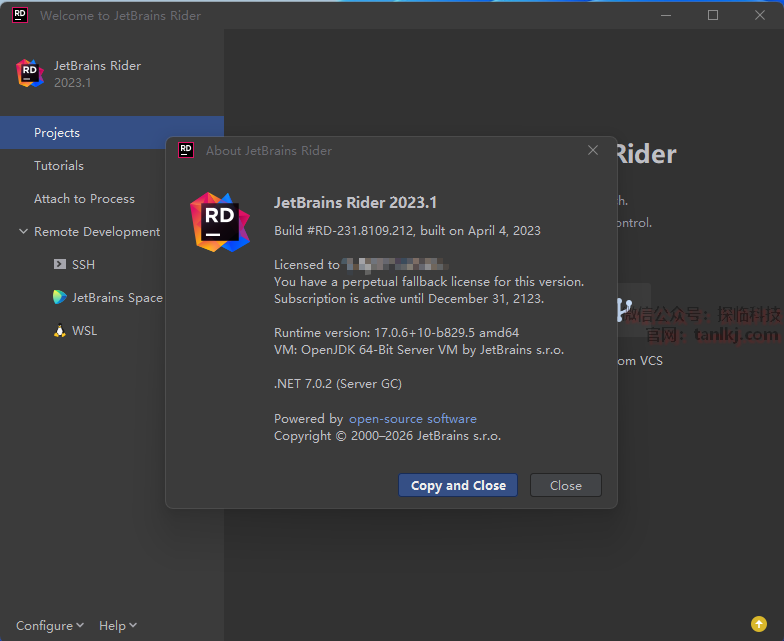This screenshot has width=784, height=641.
Task: Click the large Rider logo in About dialog
Action: coord(220,221)
